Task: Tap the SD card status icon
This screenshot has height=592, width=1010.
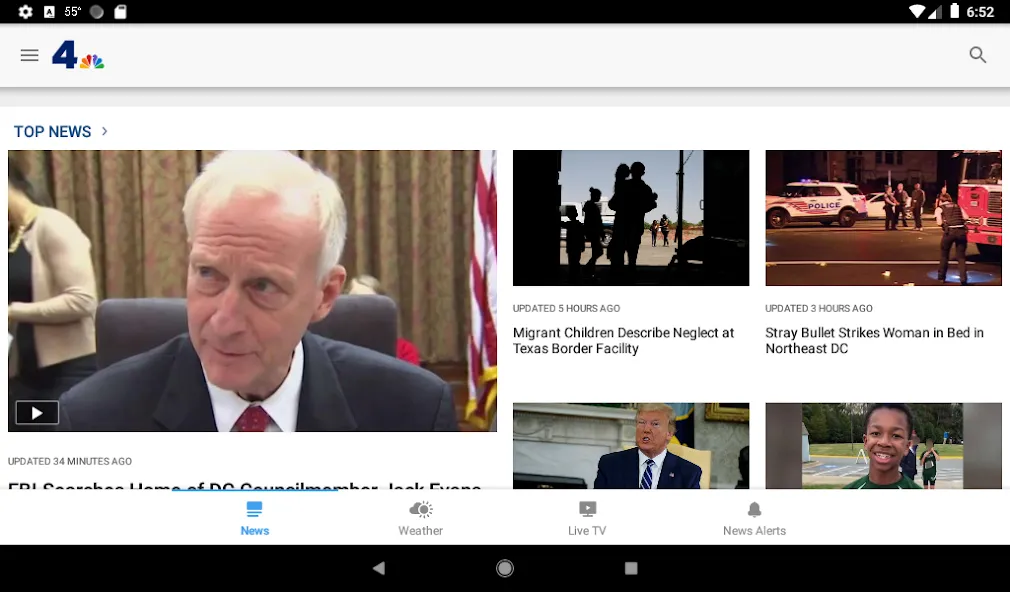Action: [x=120, y=12]
